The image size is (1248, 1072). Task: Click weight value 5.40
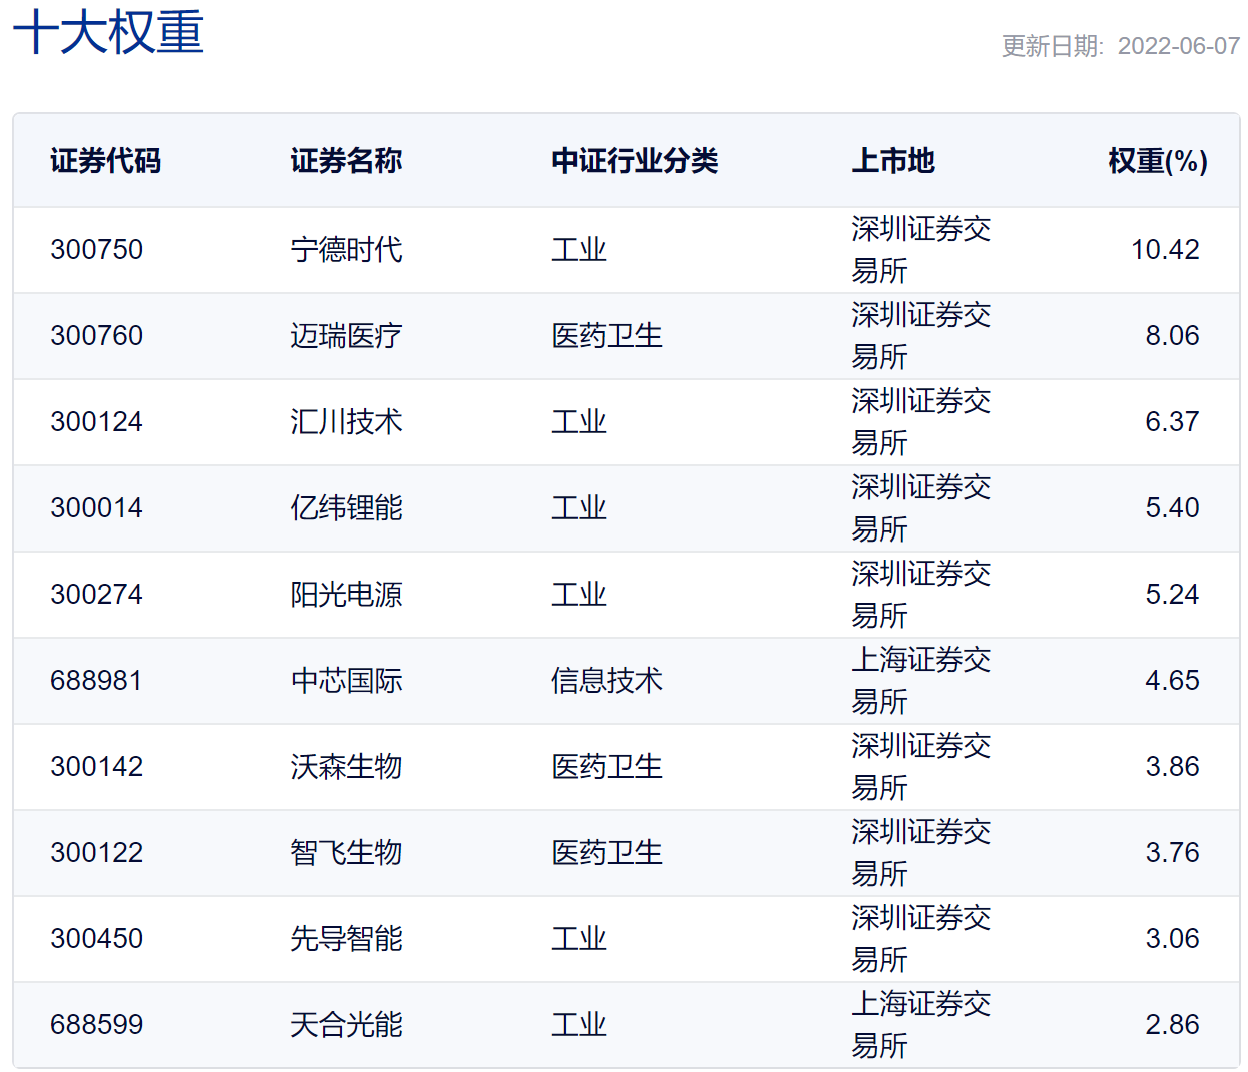click(x=1172, y=507)
